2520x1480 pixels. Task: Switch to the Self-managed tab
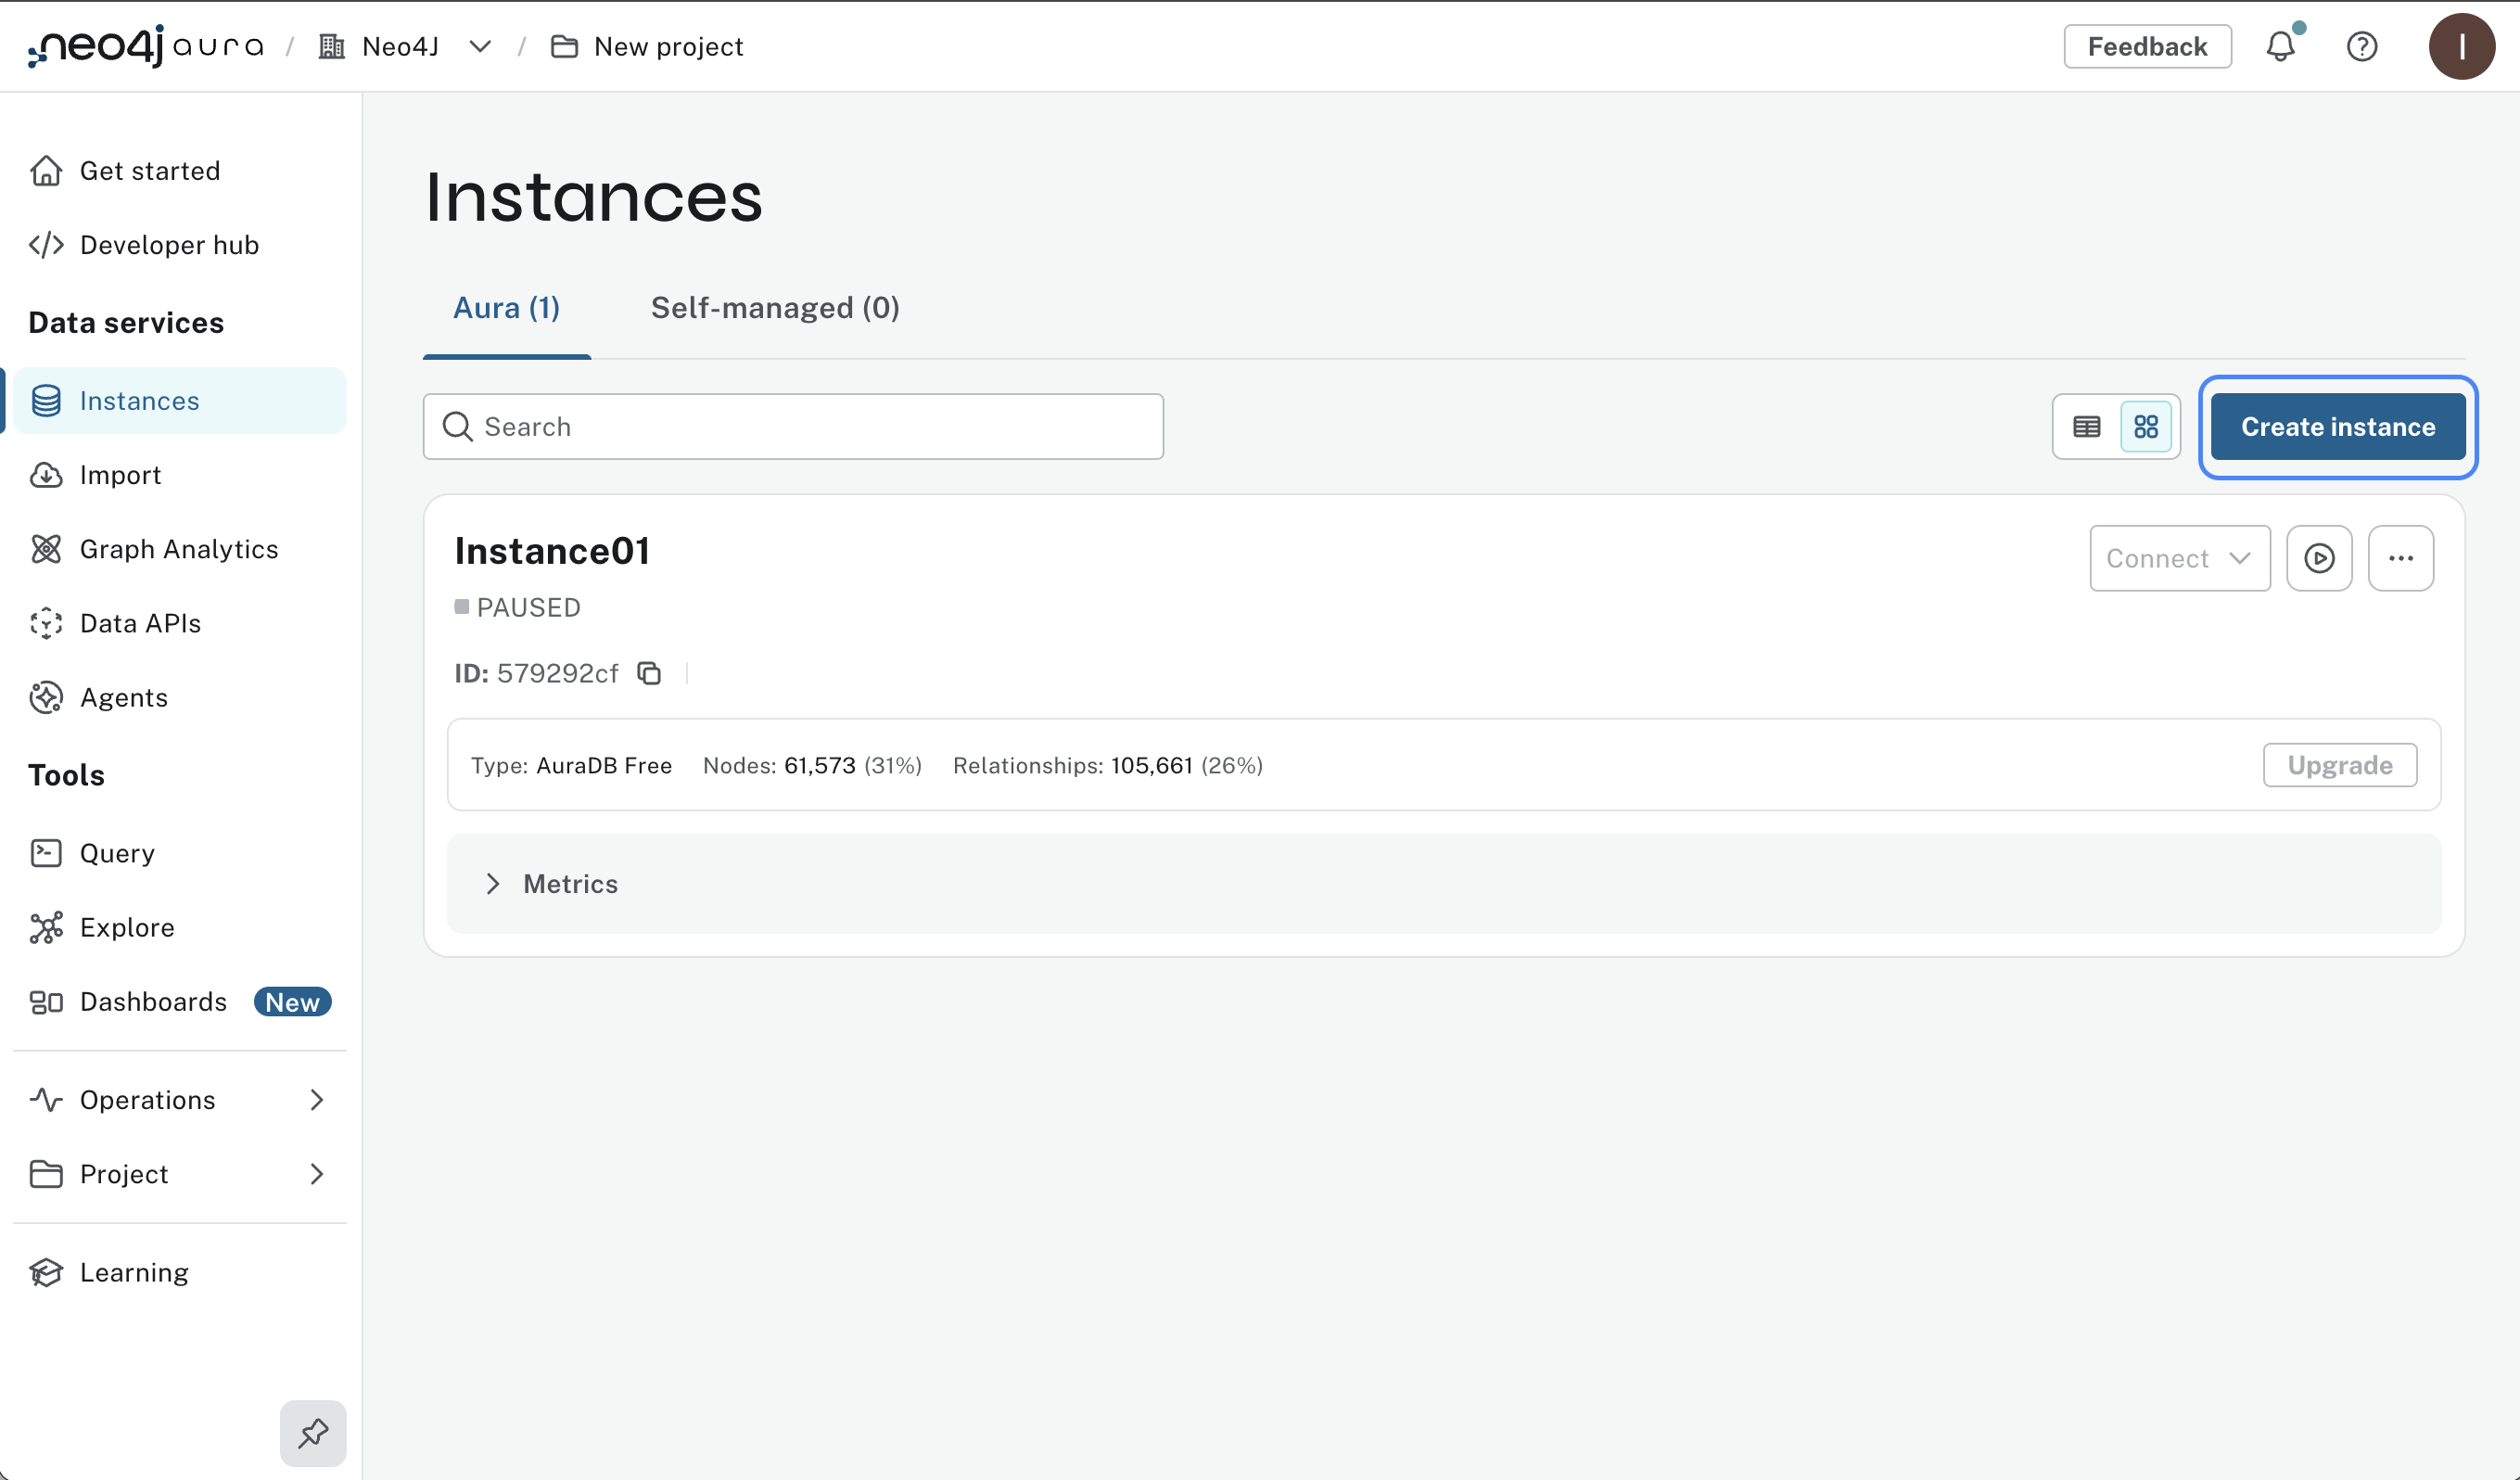[775, 308]
